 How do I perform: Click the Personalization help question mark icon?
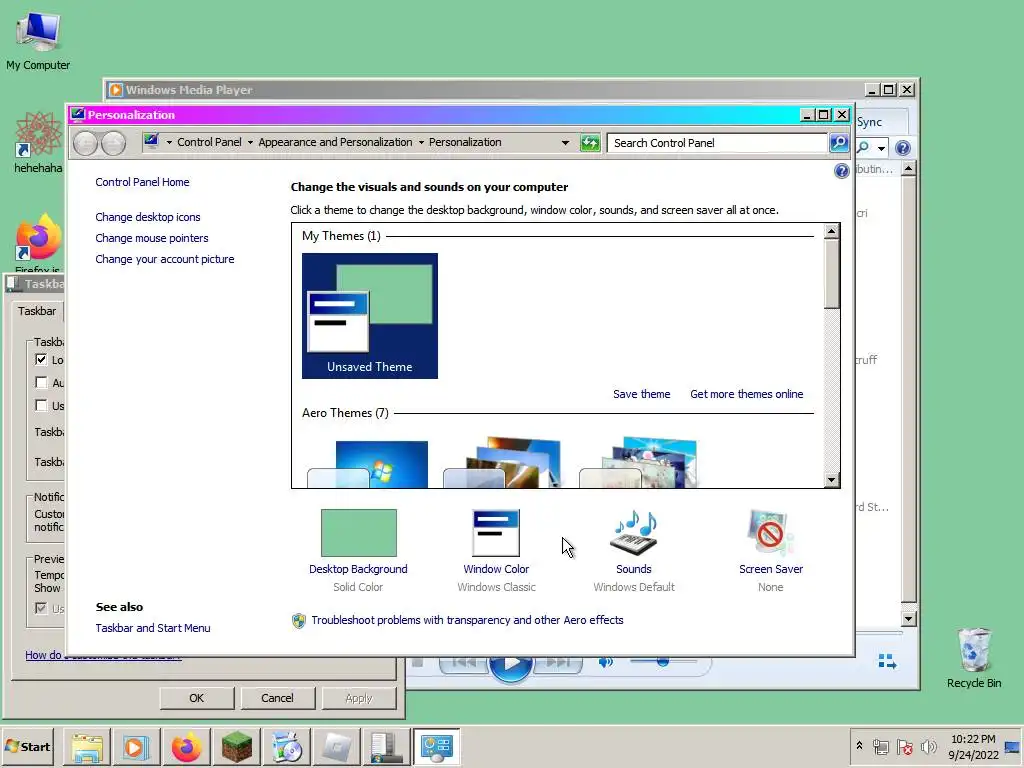click(841, 171)
